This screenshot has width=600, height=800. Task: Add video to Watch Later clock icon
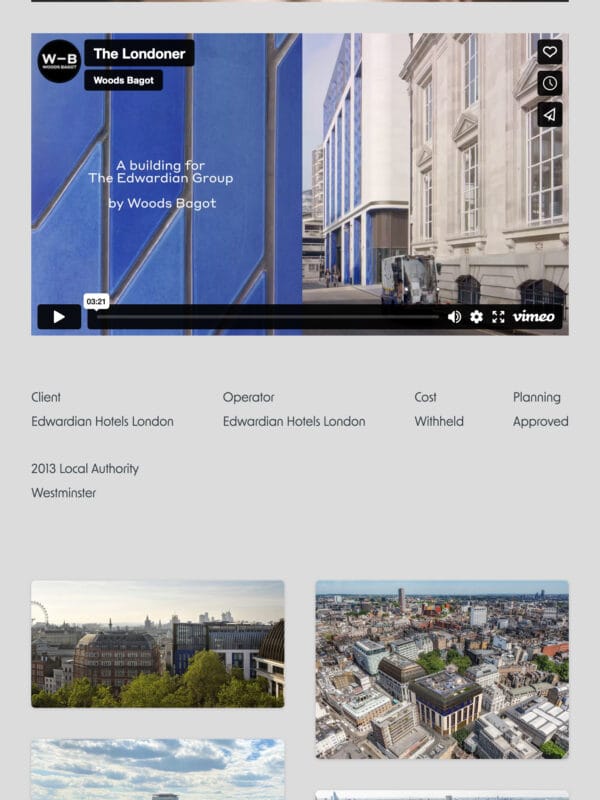pyautogui.click(x=549, y=83)
